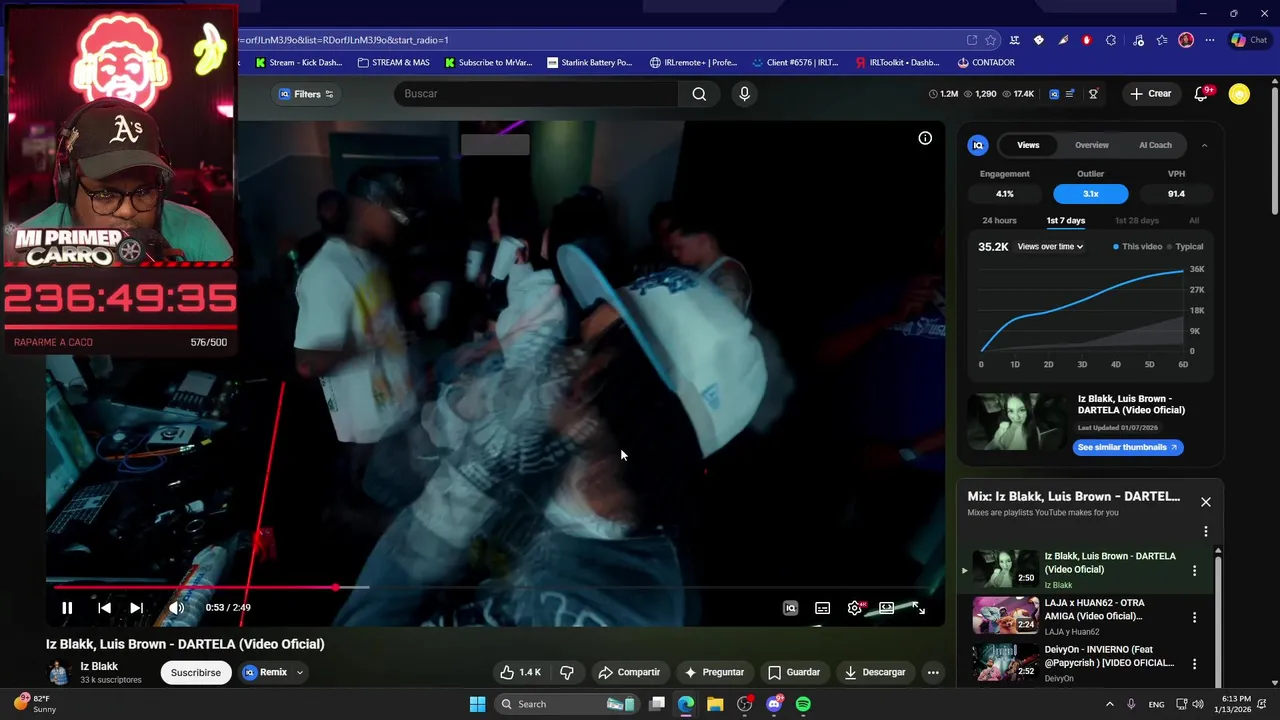Switch to the All time range
The image size is (1280, 720).
(x=1194, y=220)
